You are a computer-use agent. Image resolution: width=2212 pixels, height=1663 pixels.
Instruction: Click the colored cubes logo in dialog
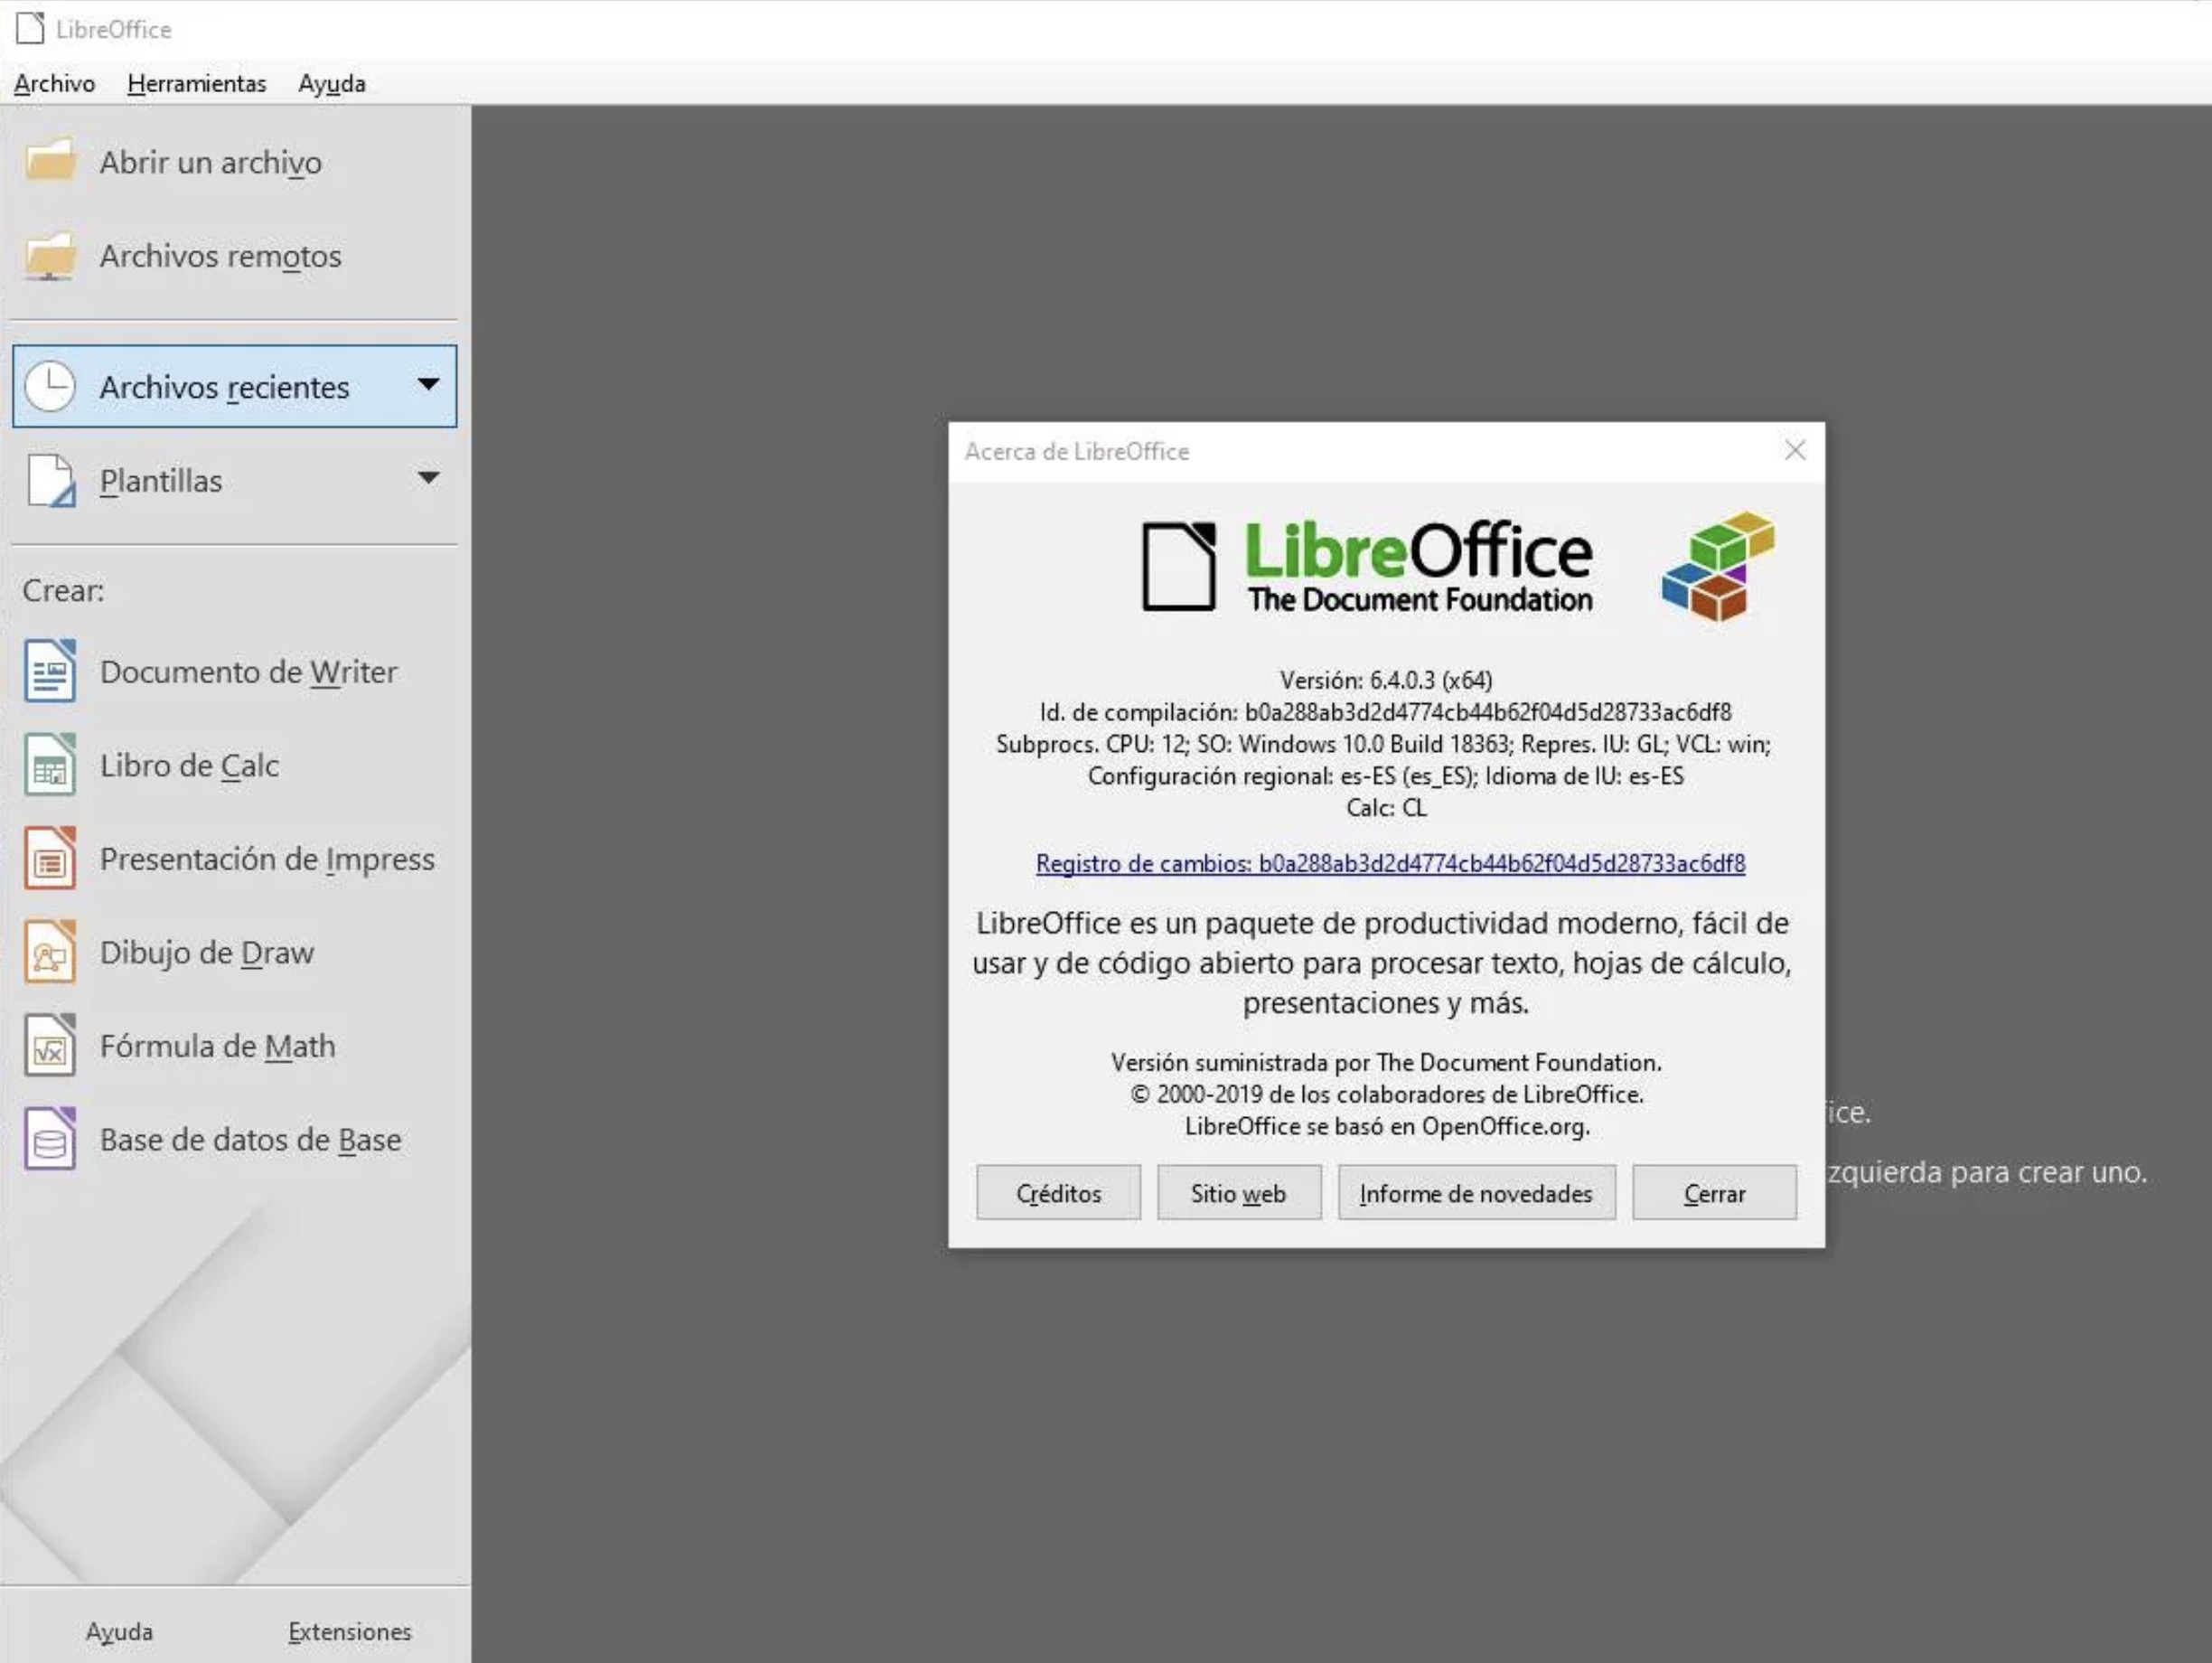coord(1718,566)
